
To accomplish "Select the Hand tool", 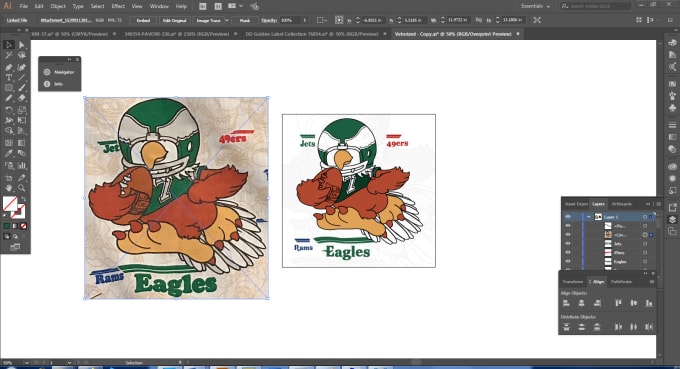I will [8, 188].
